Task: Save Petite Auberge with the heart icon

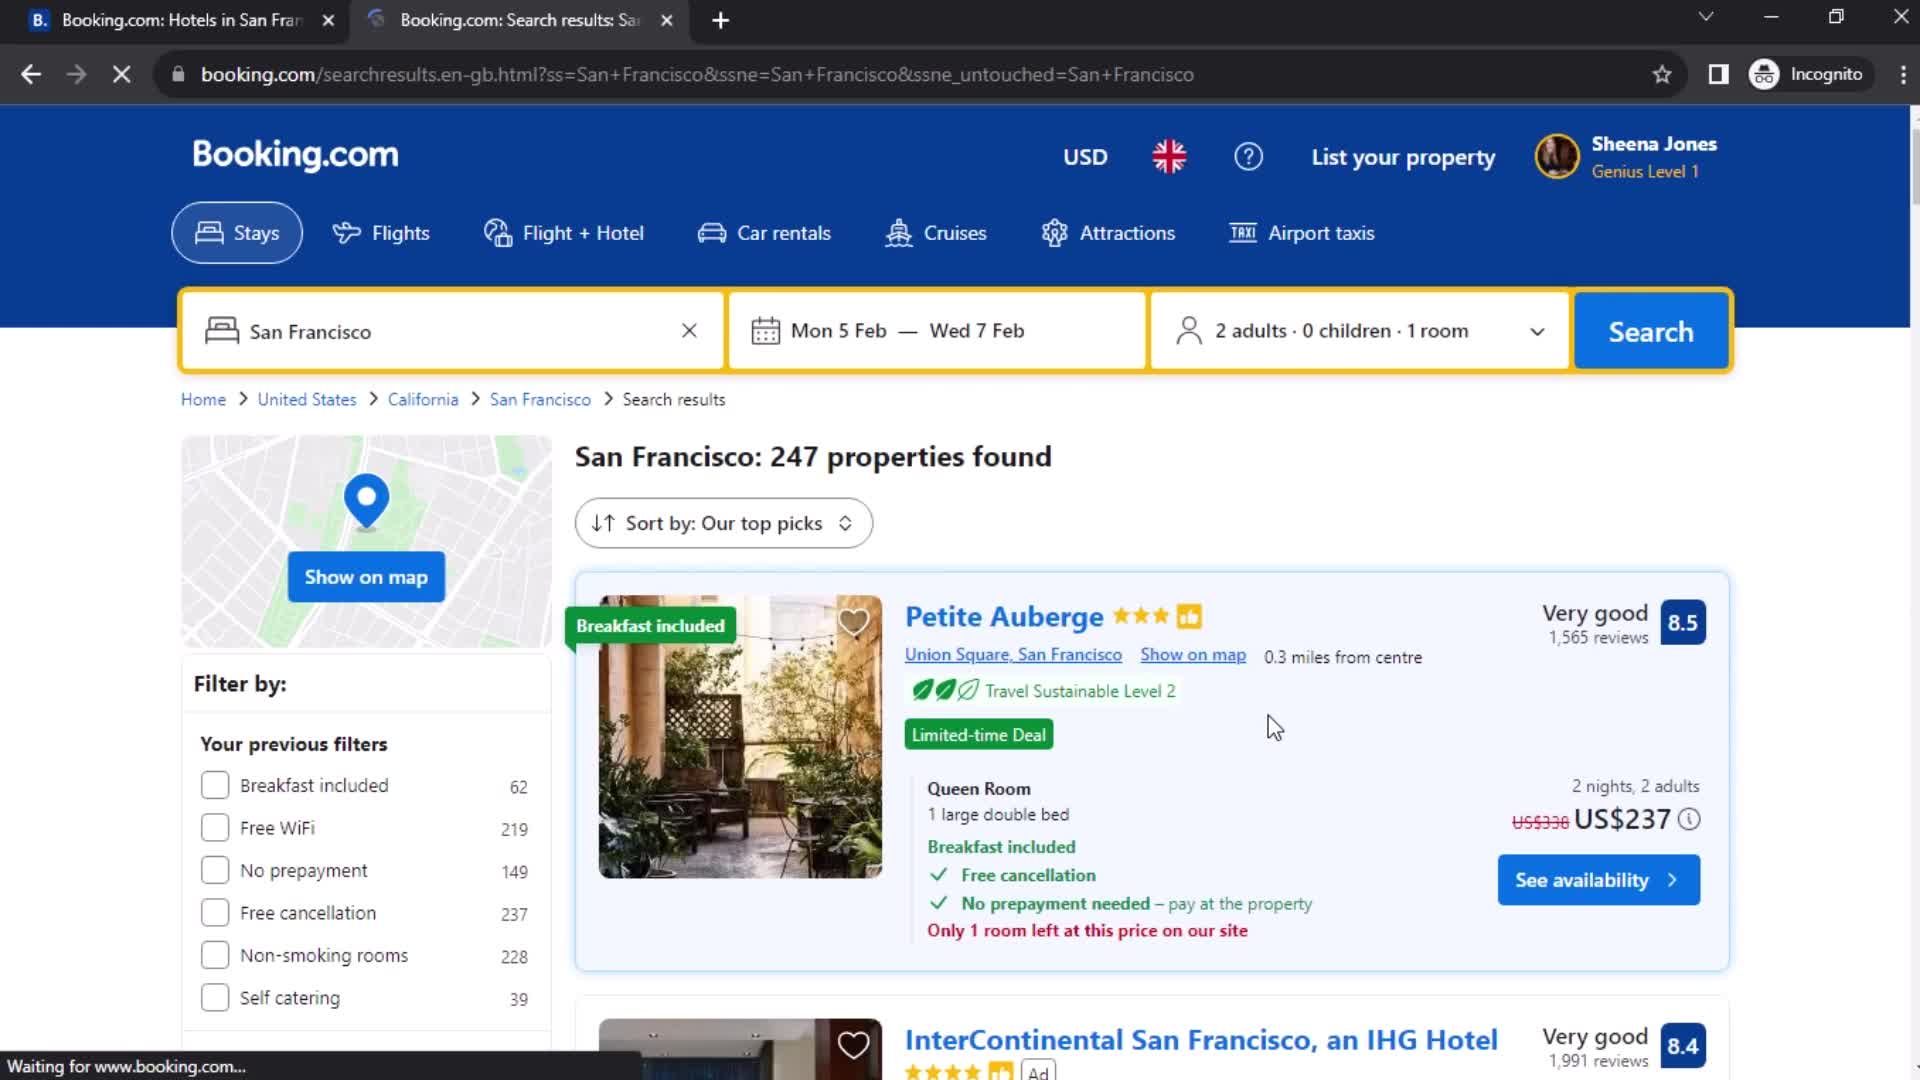Action: [x=853, y=622]
